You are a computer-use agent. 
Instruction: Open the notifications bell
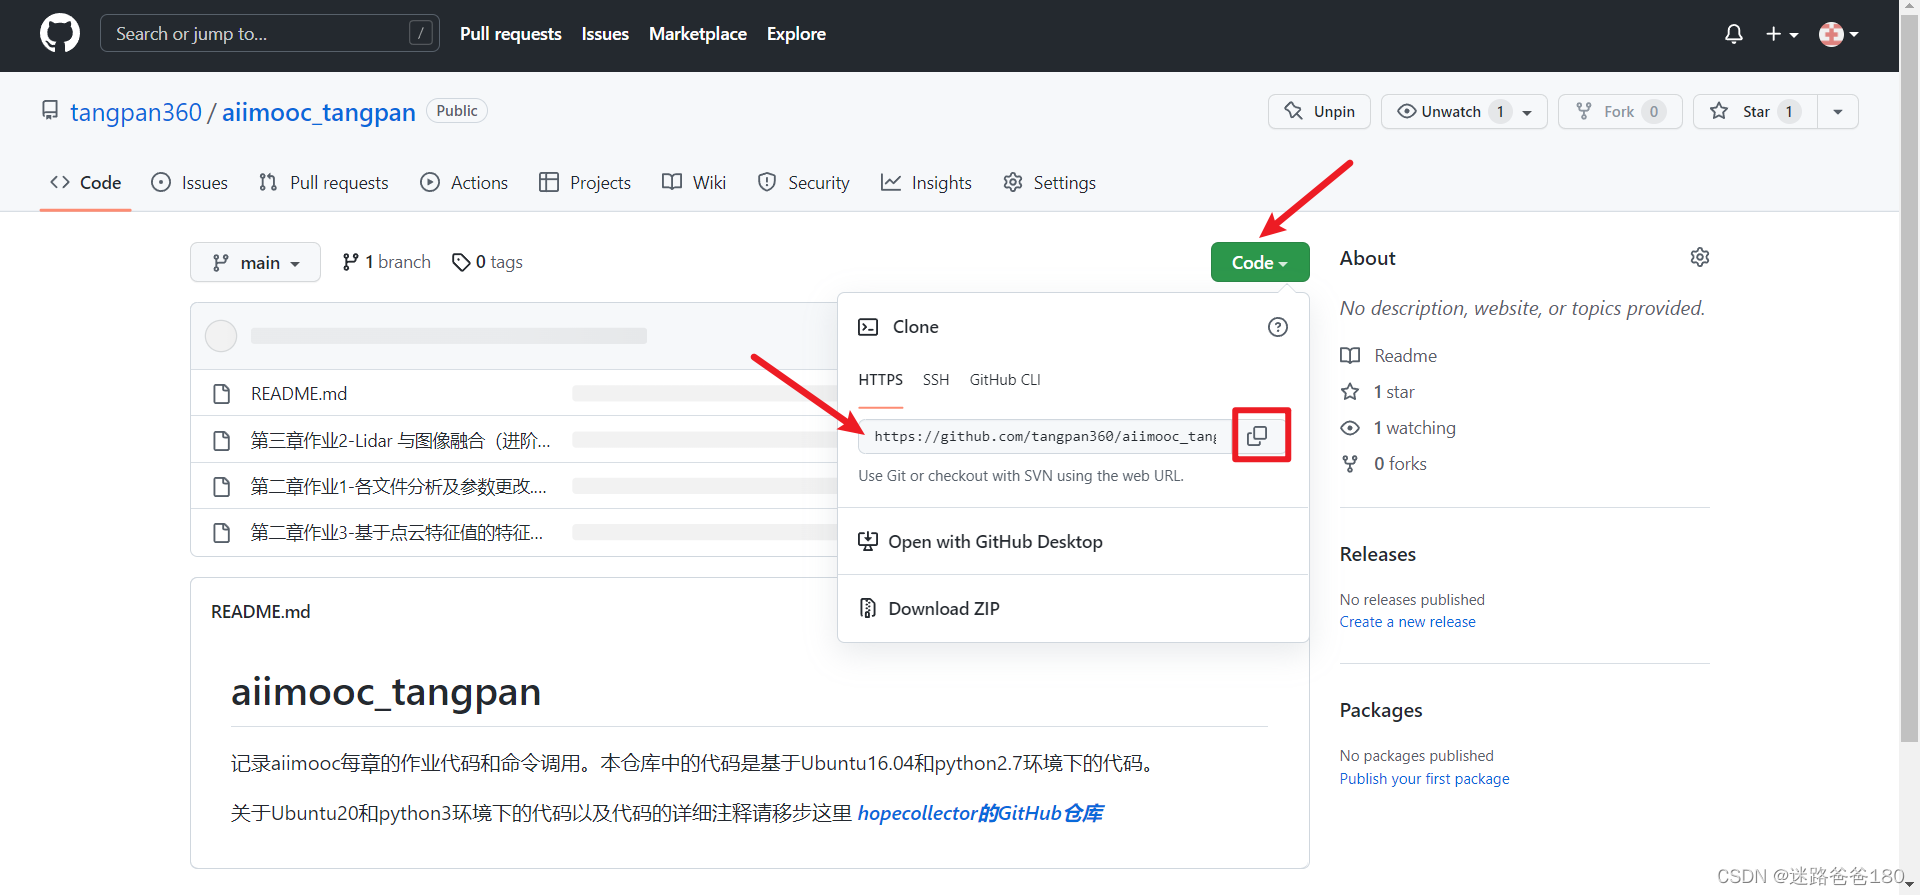click(x=1734, y=34)
